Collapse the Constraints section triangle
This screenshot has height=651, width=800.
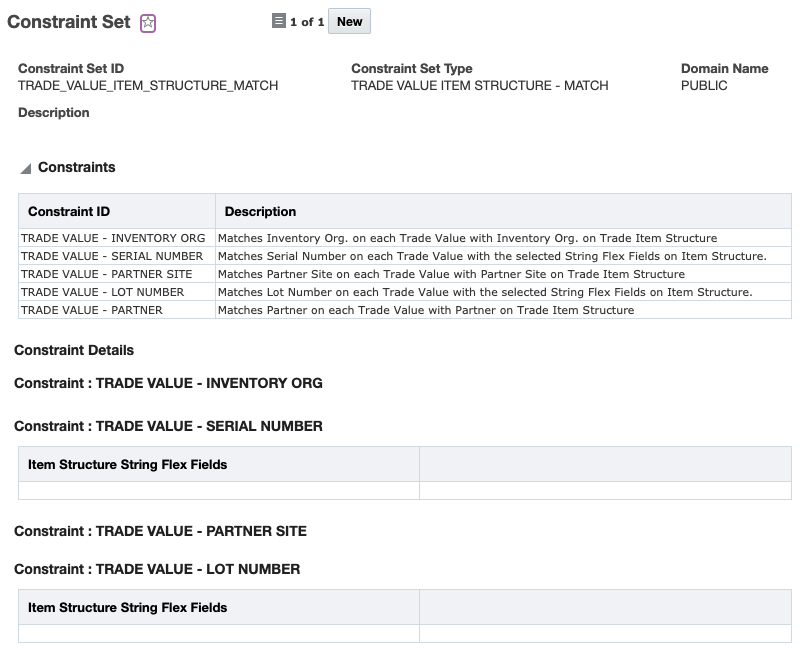click(x=25, y=169)
